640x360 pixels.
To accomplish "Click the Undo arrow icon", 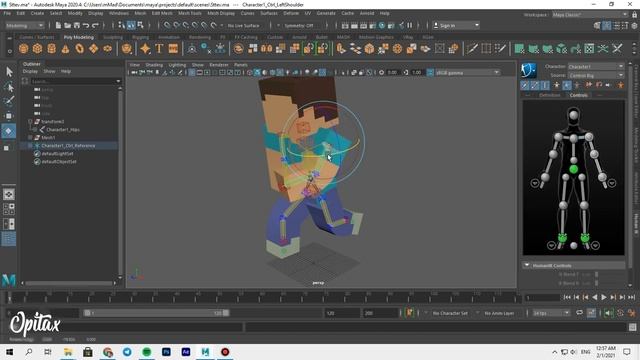I will click(x=86, y=25).
